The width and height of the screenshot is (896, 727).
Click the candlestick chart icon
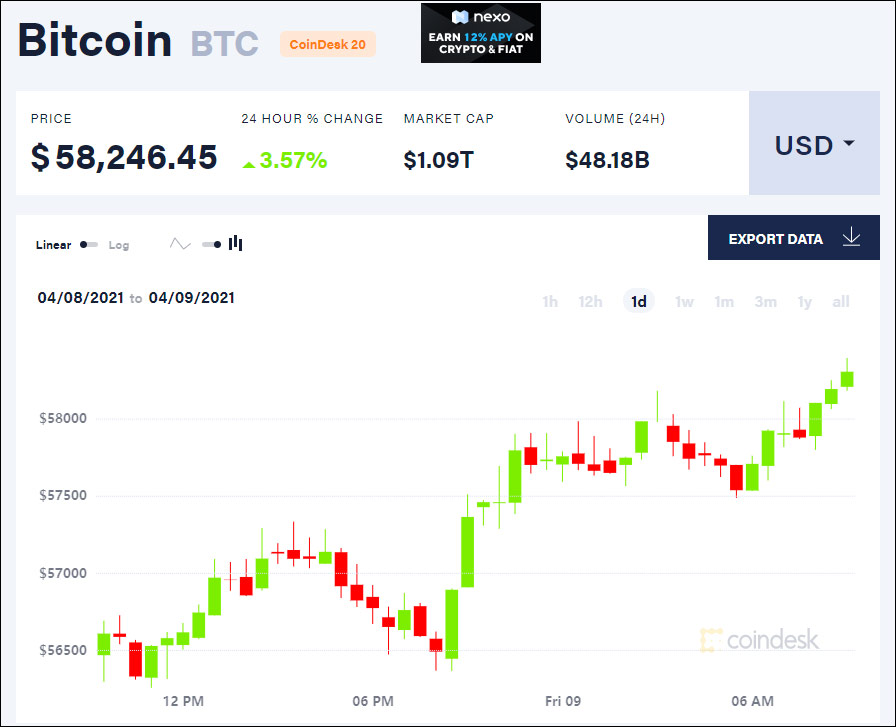[x=236, y=243]
